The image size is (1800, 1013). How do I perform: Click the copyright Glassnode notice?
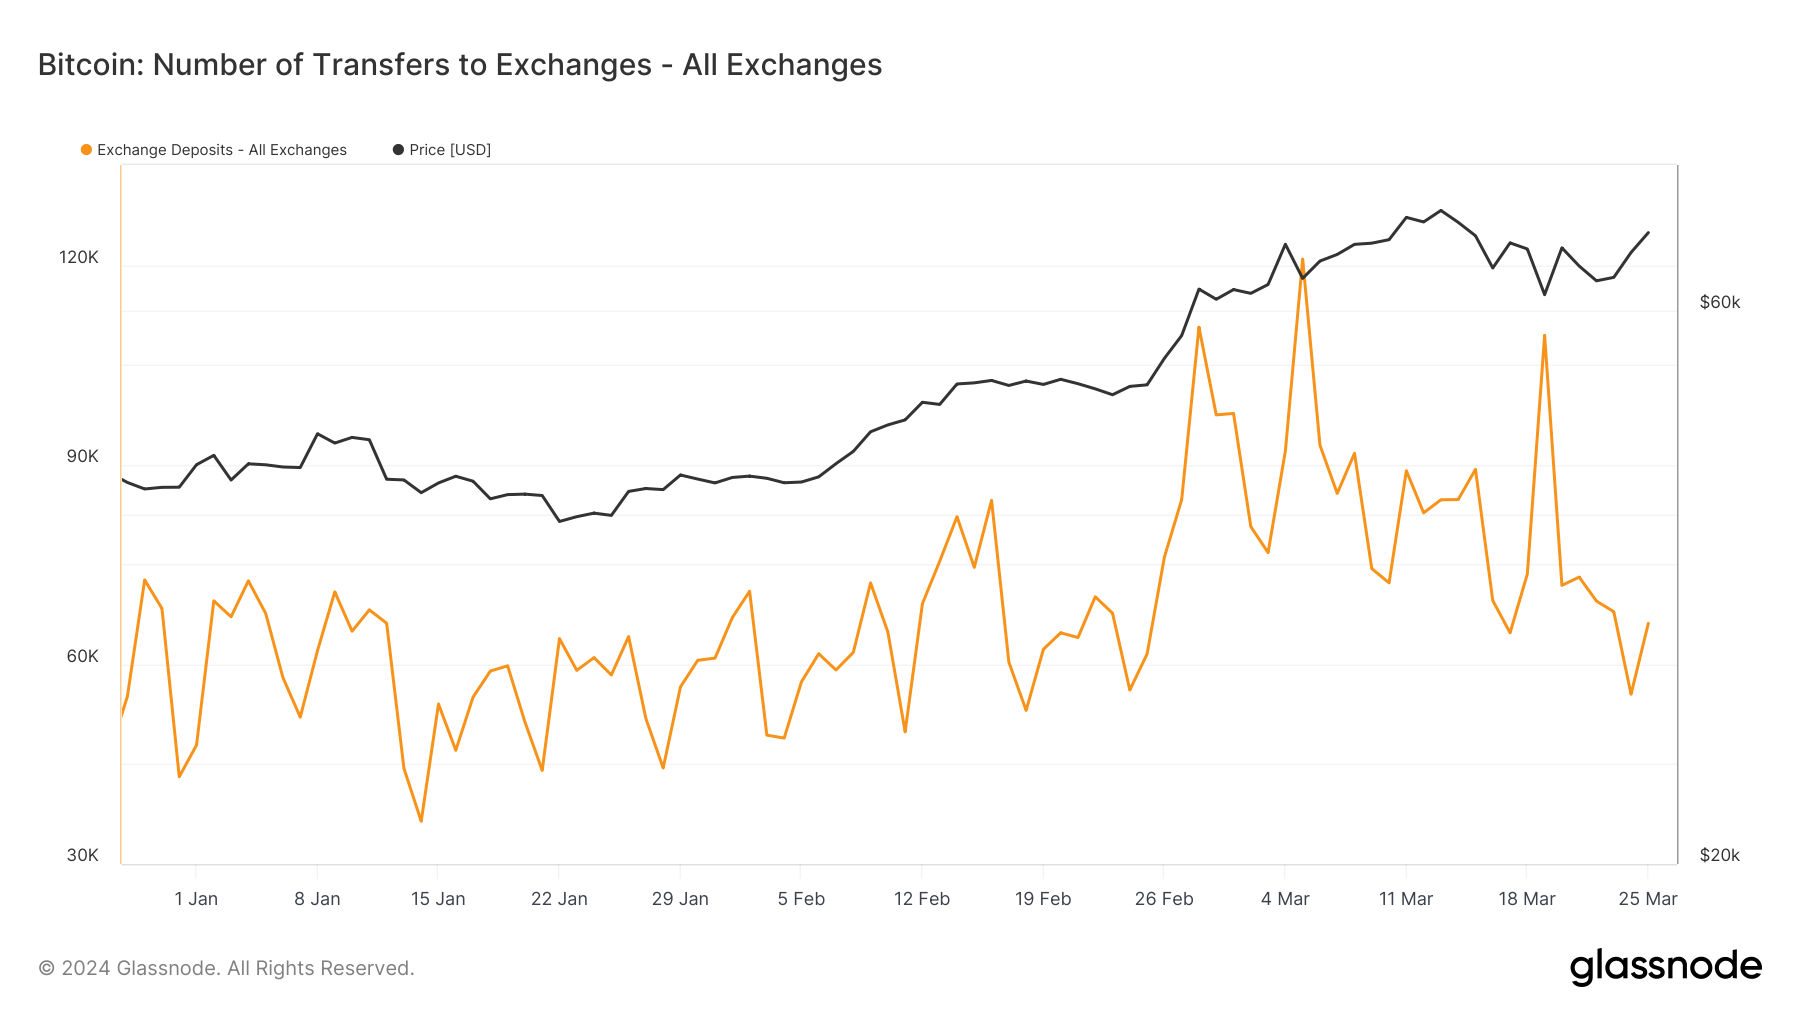(x=226, y=968)
